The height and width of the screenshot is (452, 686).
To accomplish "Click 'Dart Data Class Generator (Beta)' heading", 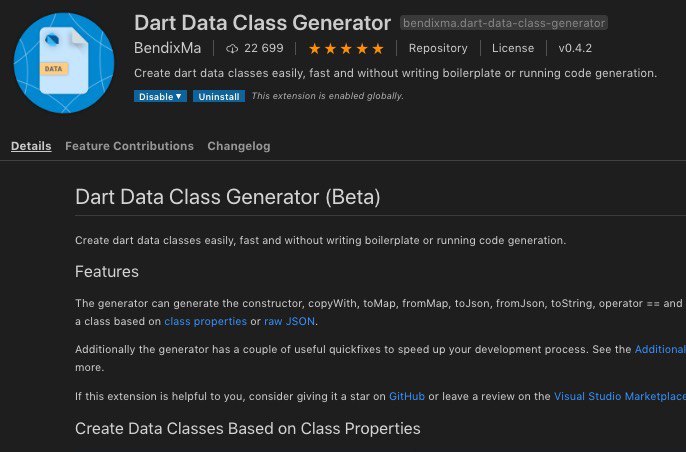I will point(228,197).
